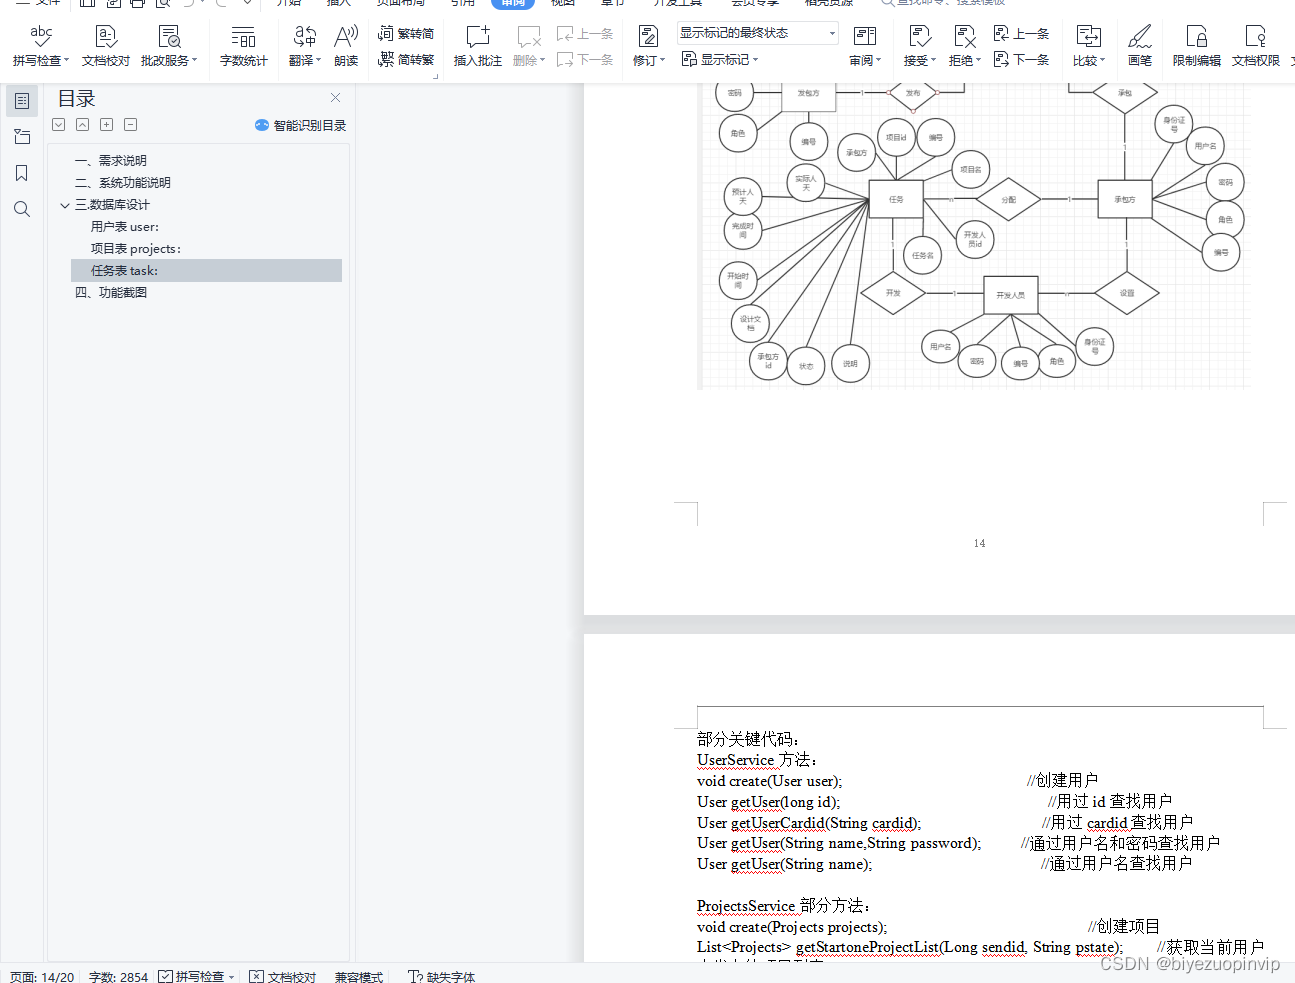1295x983 pixels.
Task: Click page number 14 in footer
Action: point(979,543)
